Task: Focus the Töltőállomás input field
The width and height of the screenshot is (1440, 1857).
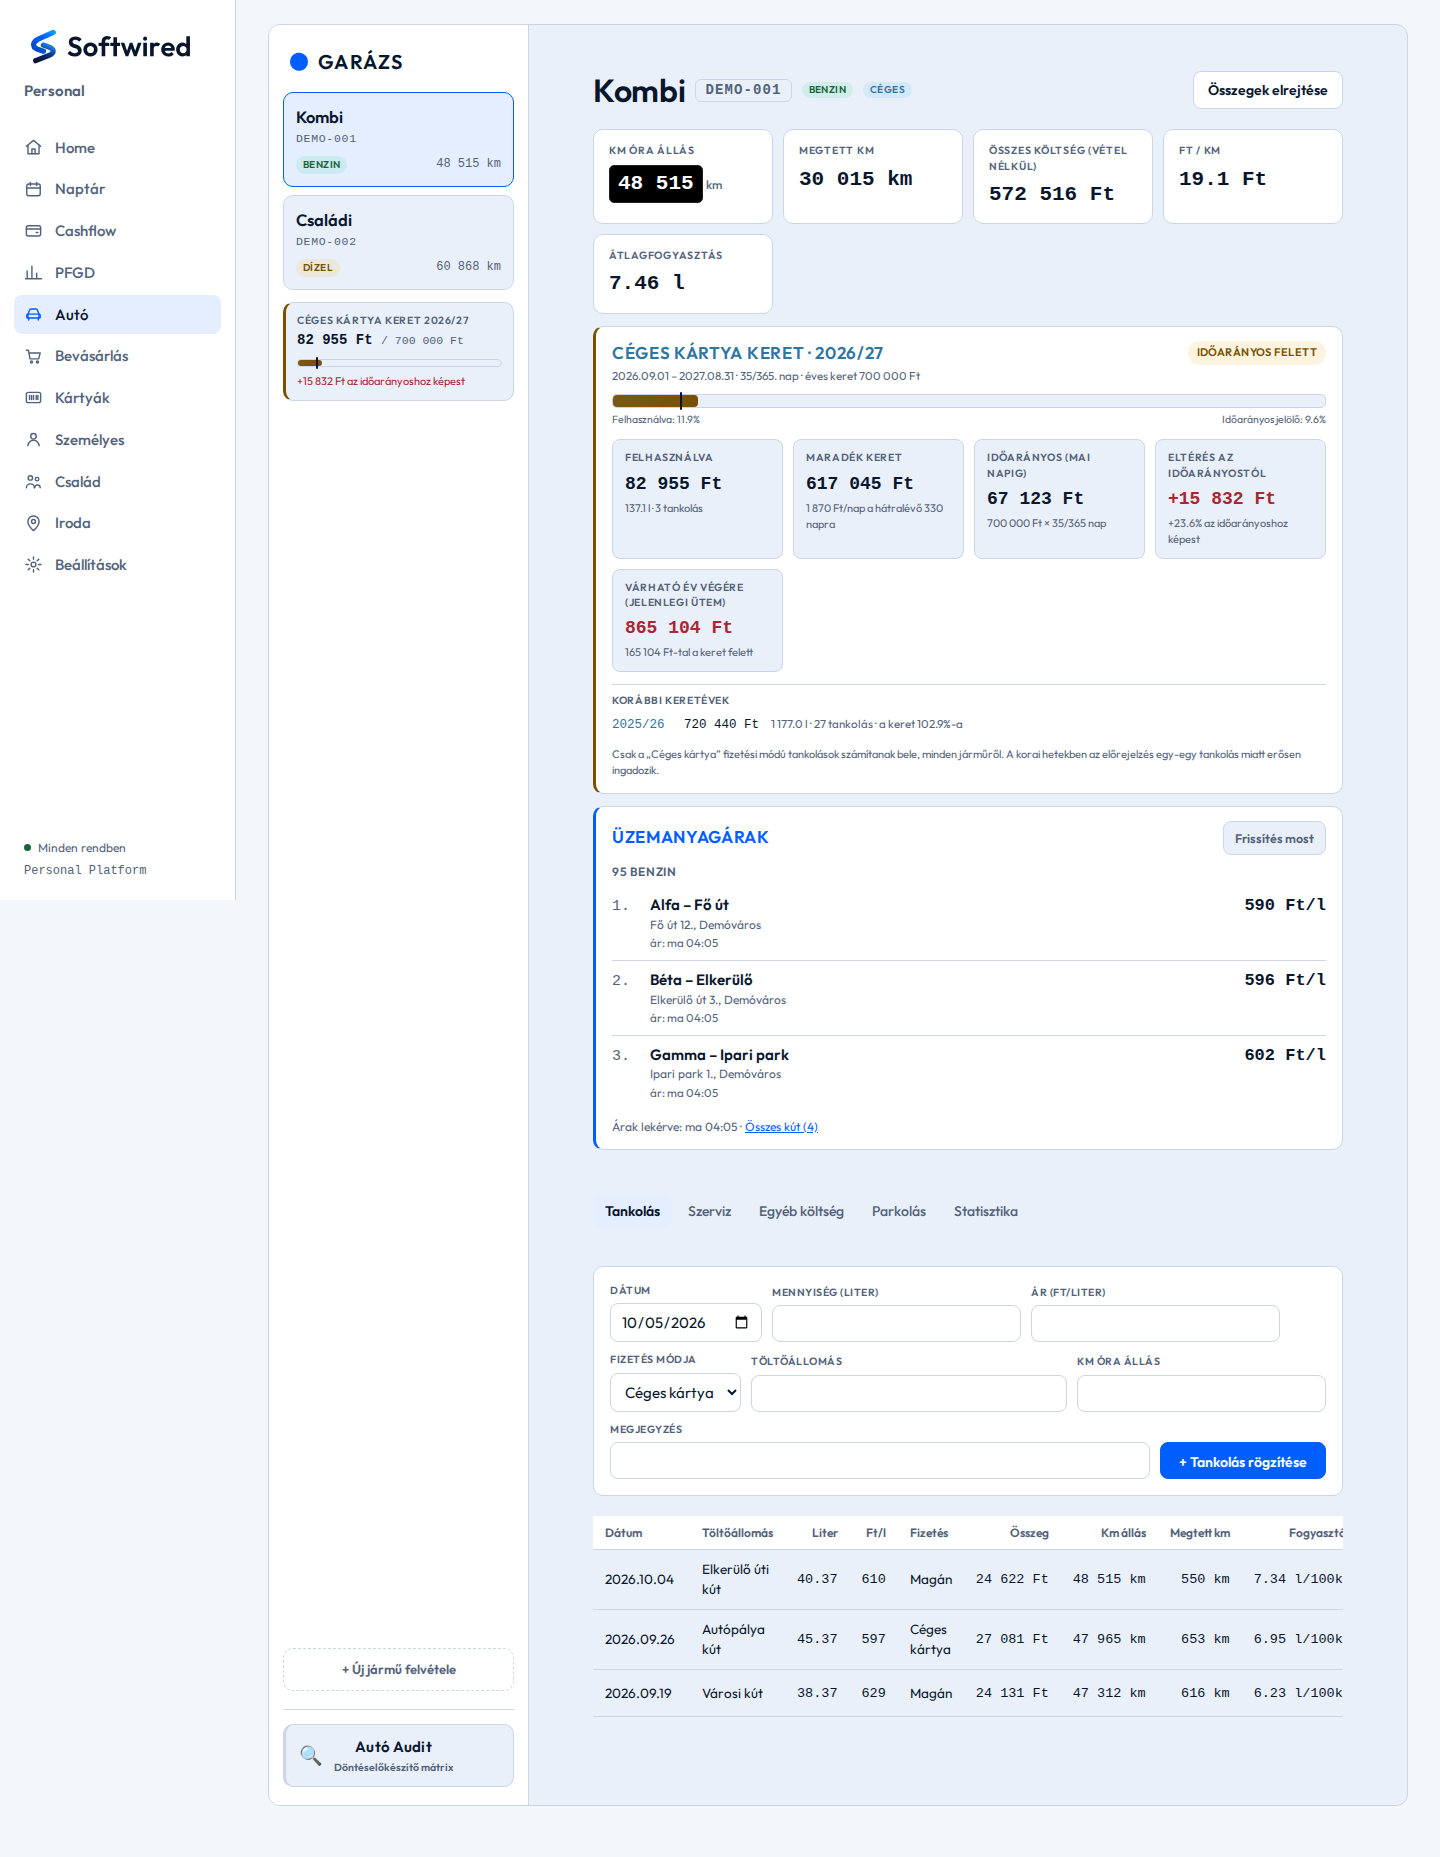Action: (x=908, y=1393)
